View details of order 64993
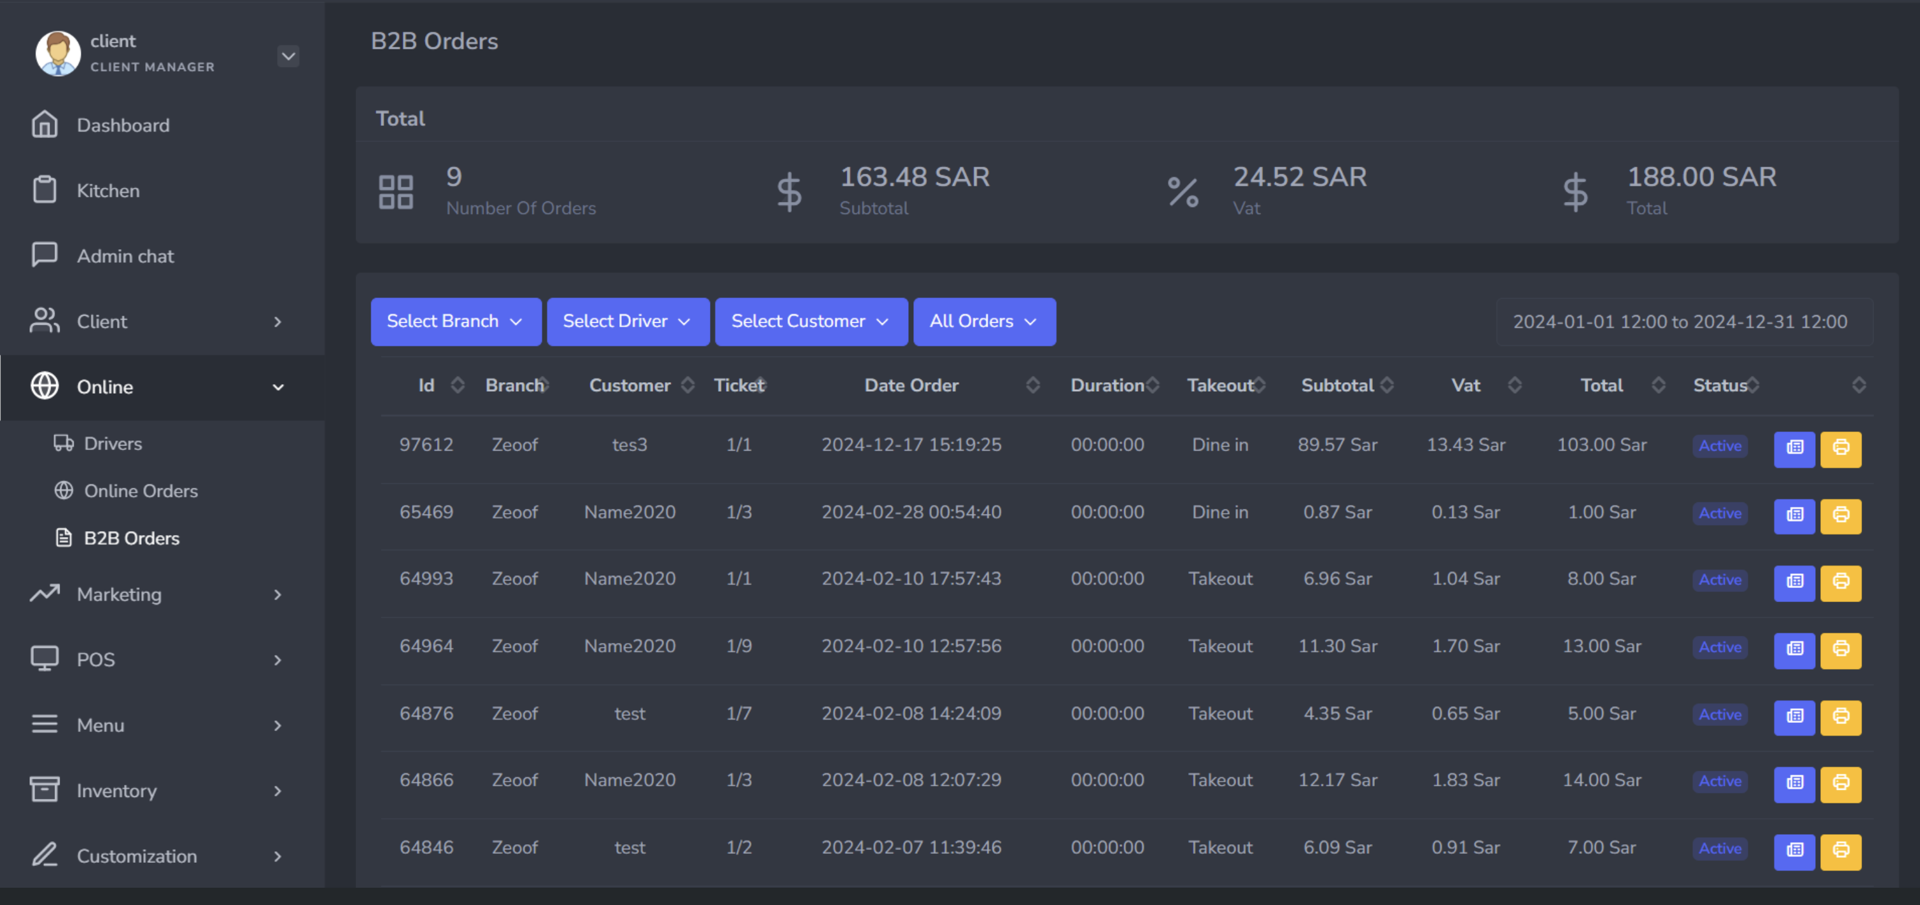This screenshot has height=905, width=1920. coord(1795,582)
